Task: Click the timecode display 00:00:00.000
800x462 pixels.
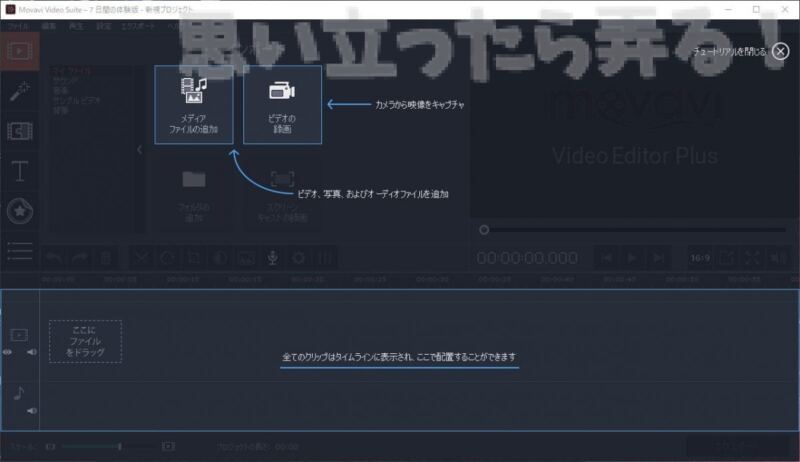Action: pos(527,258)
